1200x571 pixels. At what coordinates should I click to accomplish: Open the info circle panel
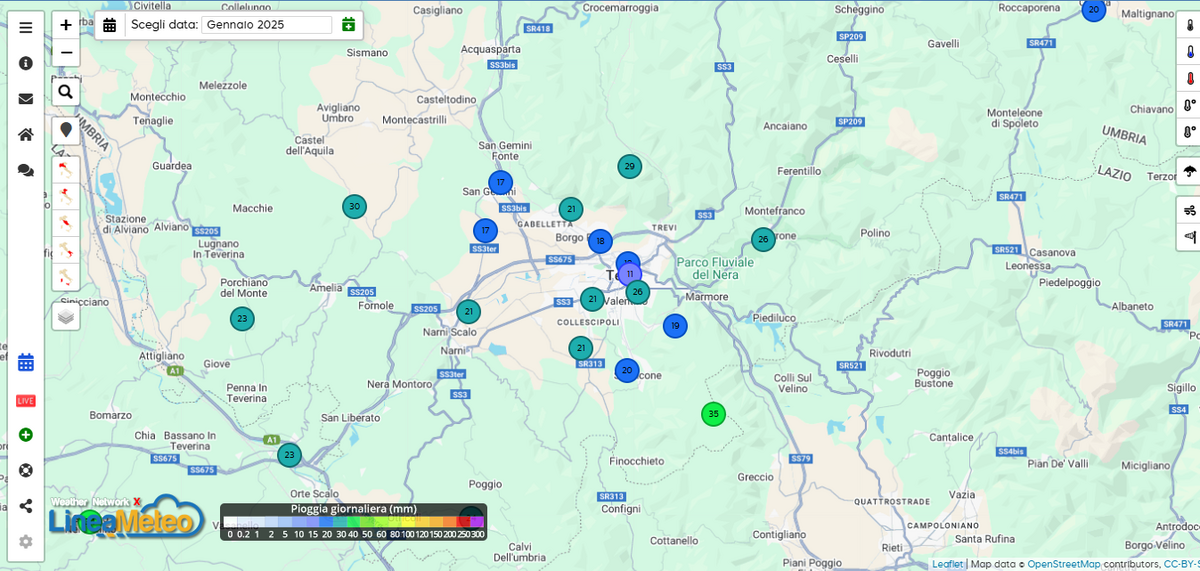click(x=26, y=63)
